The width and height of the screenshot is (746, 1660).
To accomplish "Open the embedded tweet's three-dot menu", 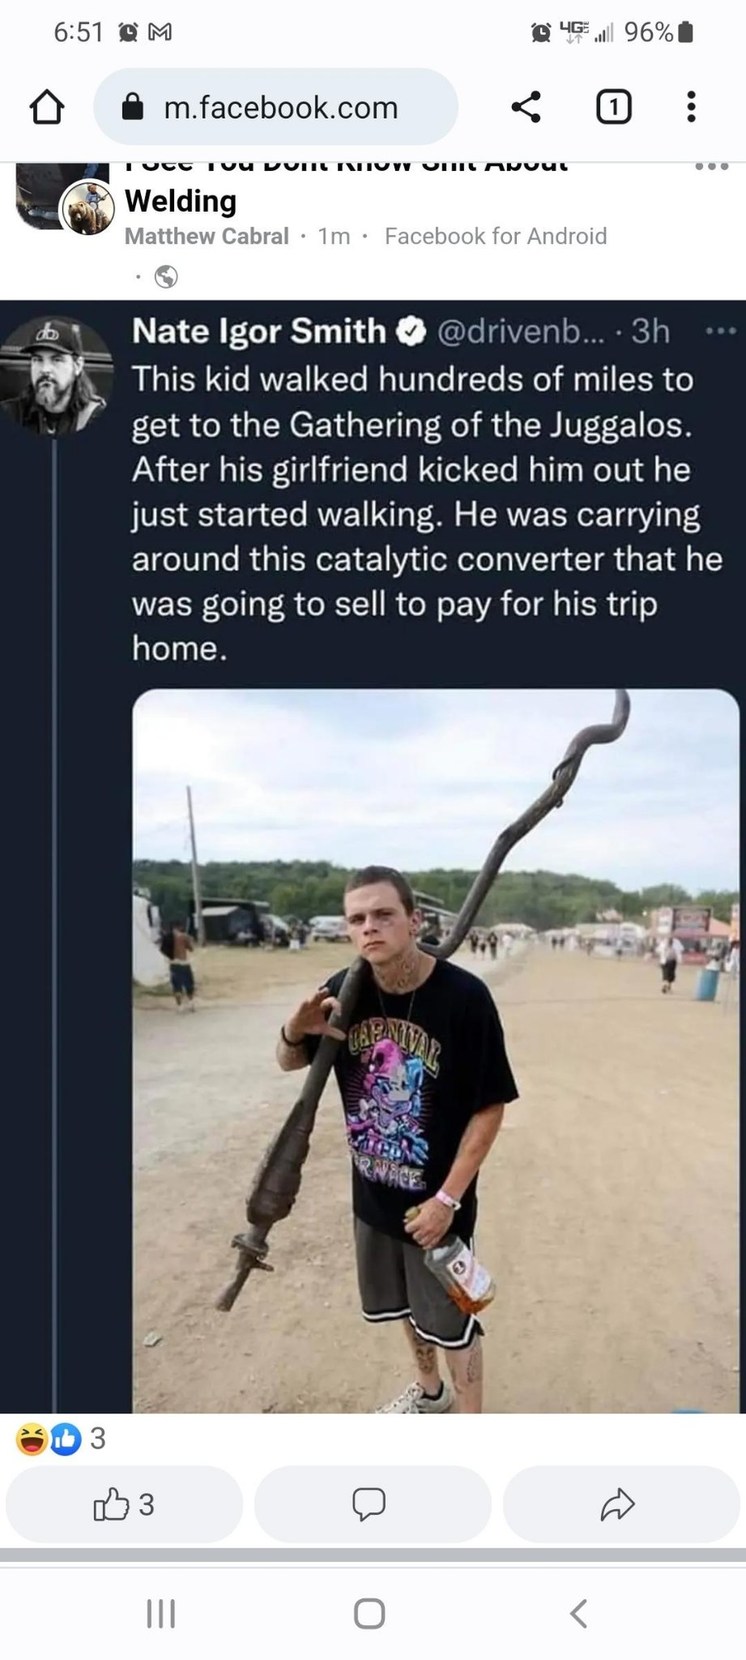I will coord(720,330).
